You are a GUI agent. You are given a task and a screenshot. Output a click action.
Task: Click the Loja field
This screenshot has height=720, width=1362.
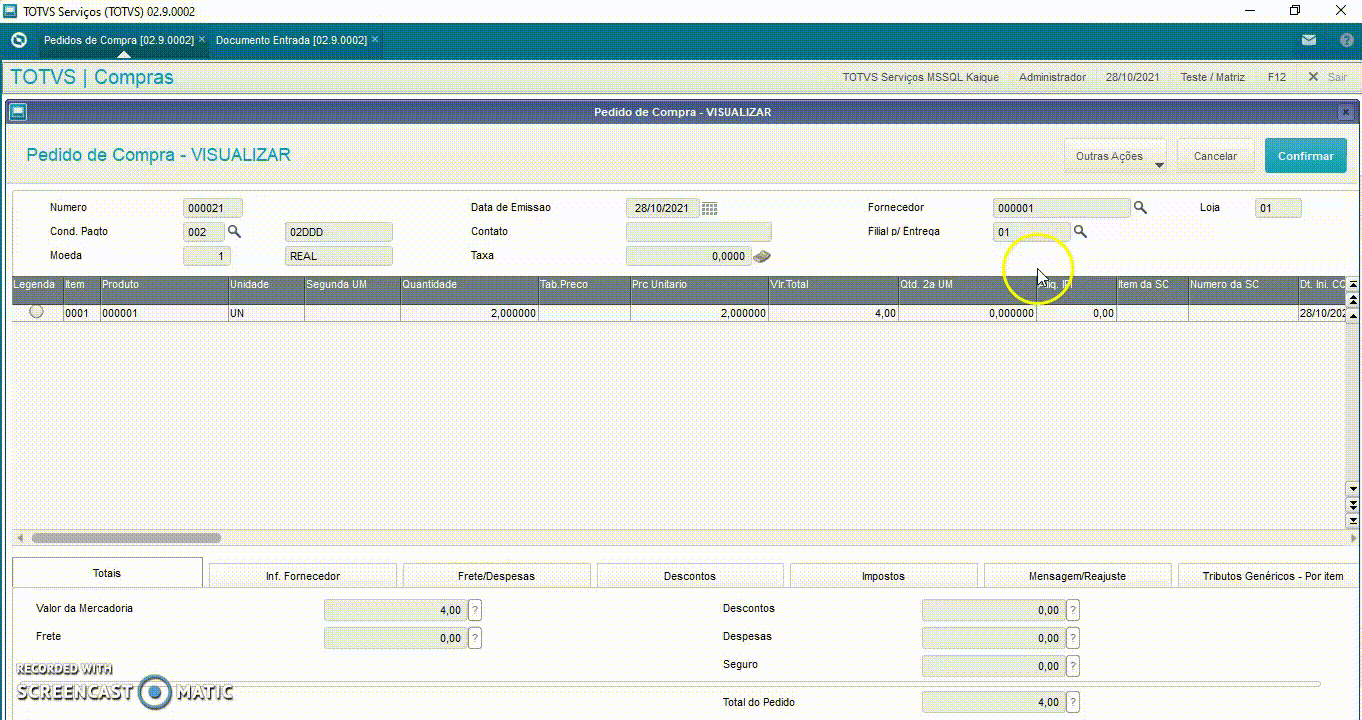click(x=1278, y=208)
